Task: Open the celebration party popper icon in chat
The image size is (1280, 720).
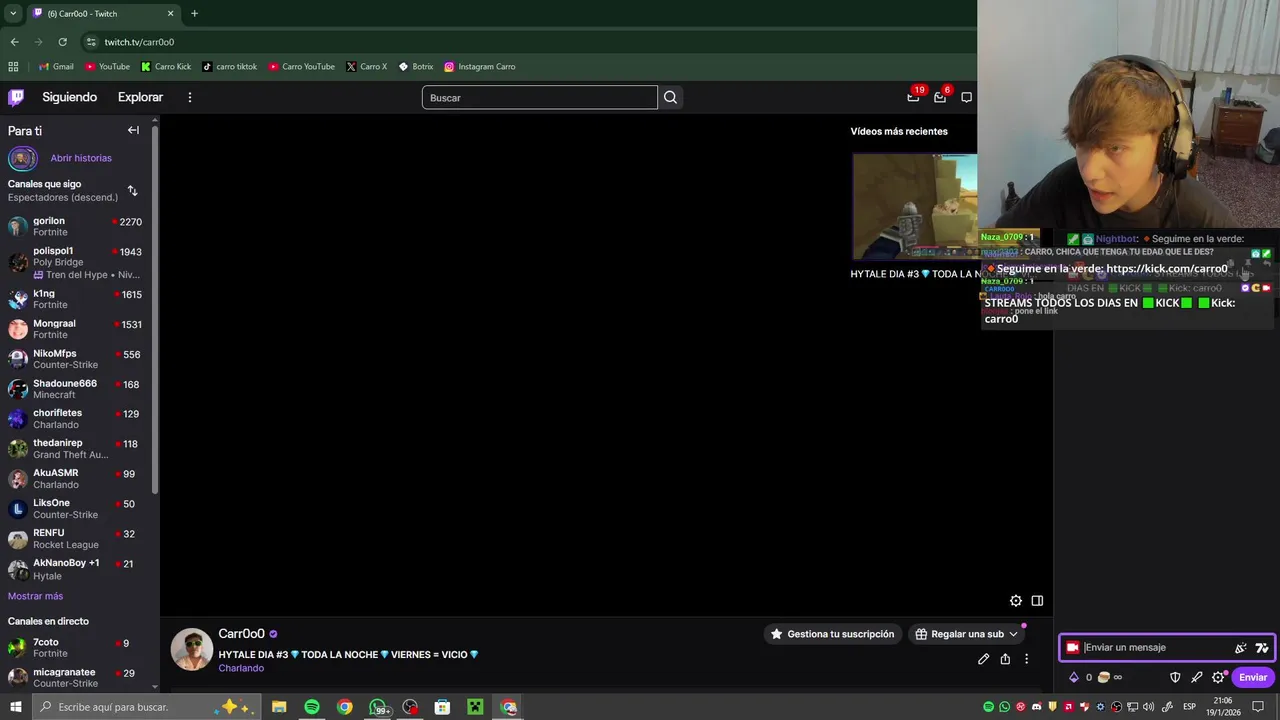Action: [1241, 648]
